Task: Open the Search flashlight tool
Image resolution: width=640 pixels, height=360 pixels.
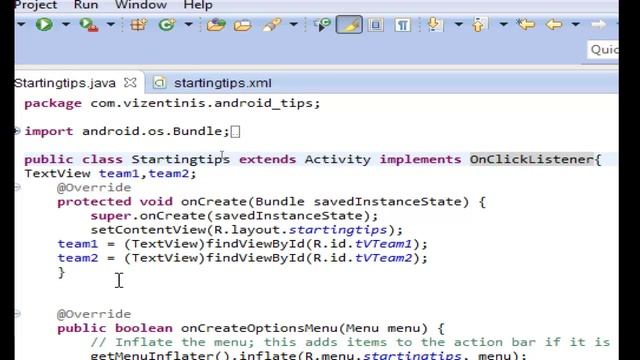Action: pos(272,25)
